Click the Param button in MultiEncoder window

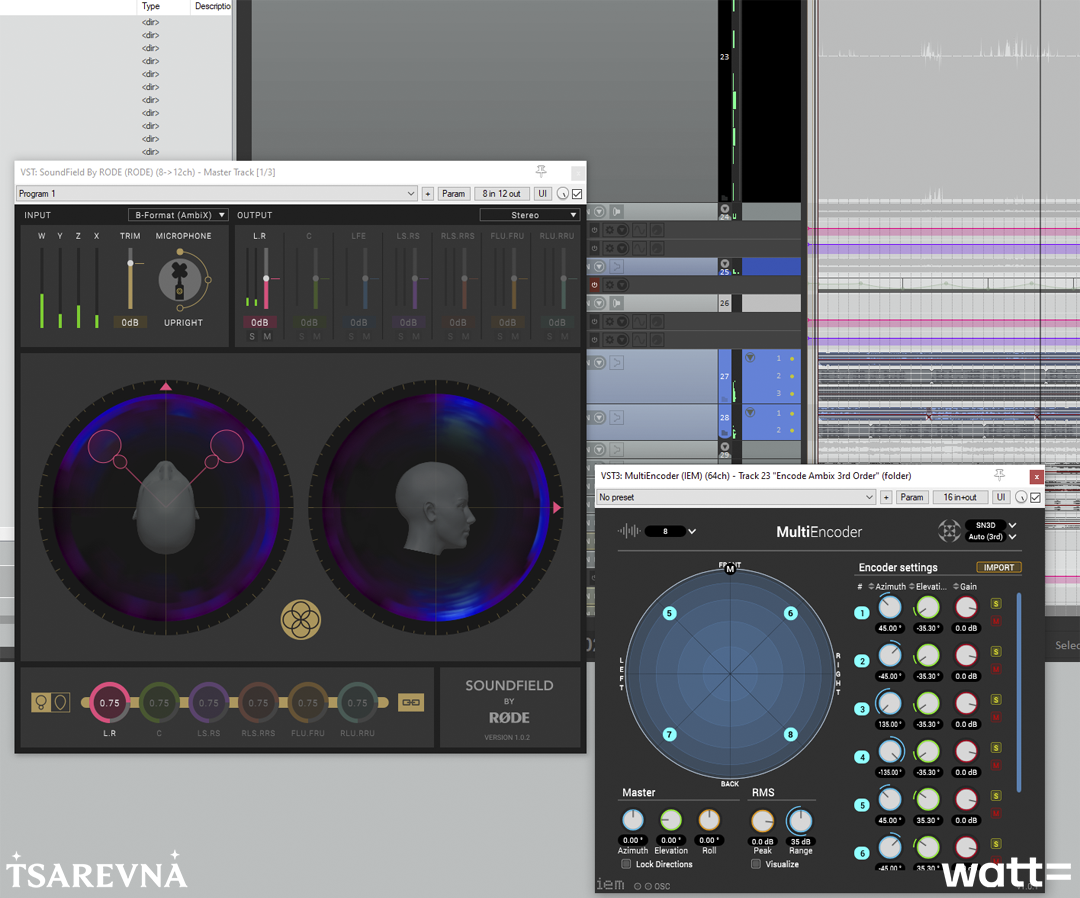[911, 497]
